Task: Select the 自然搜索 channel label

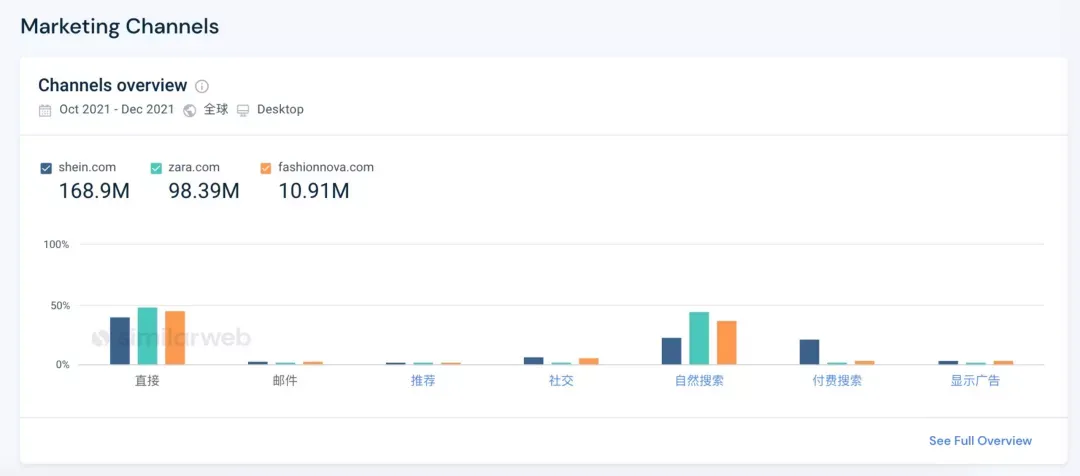Action: point(699,381)
